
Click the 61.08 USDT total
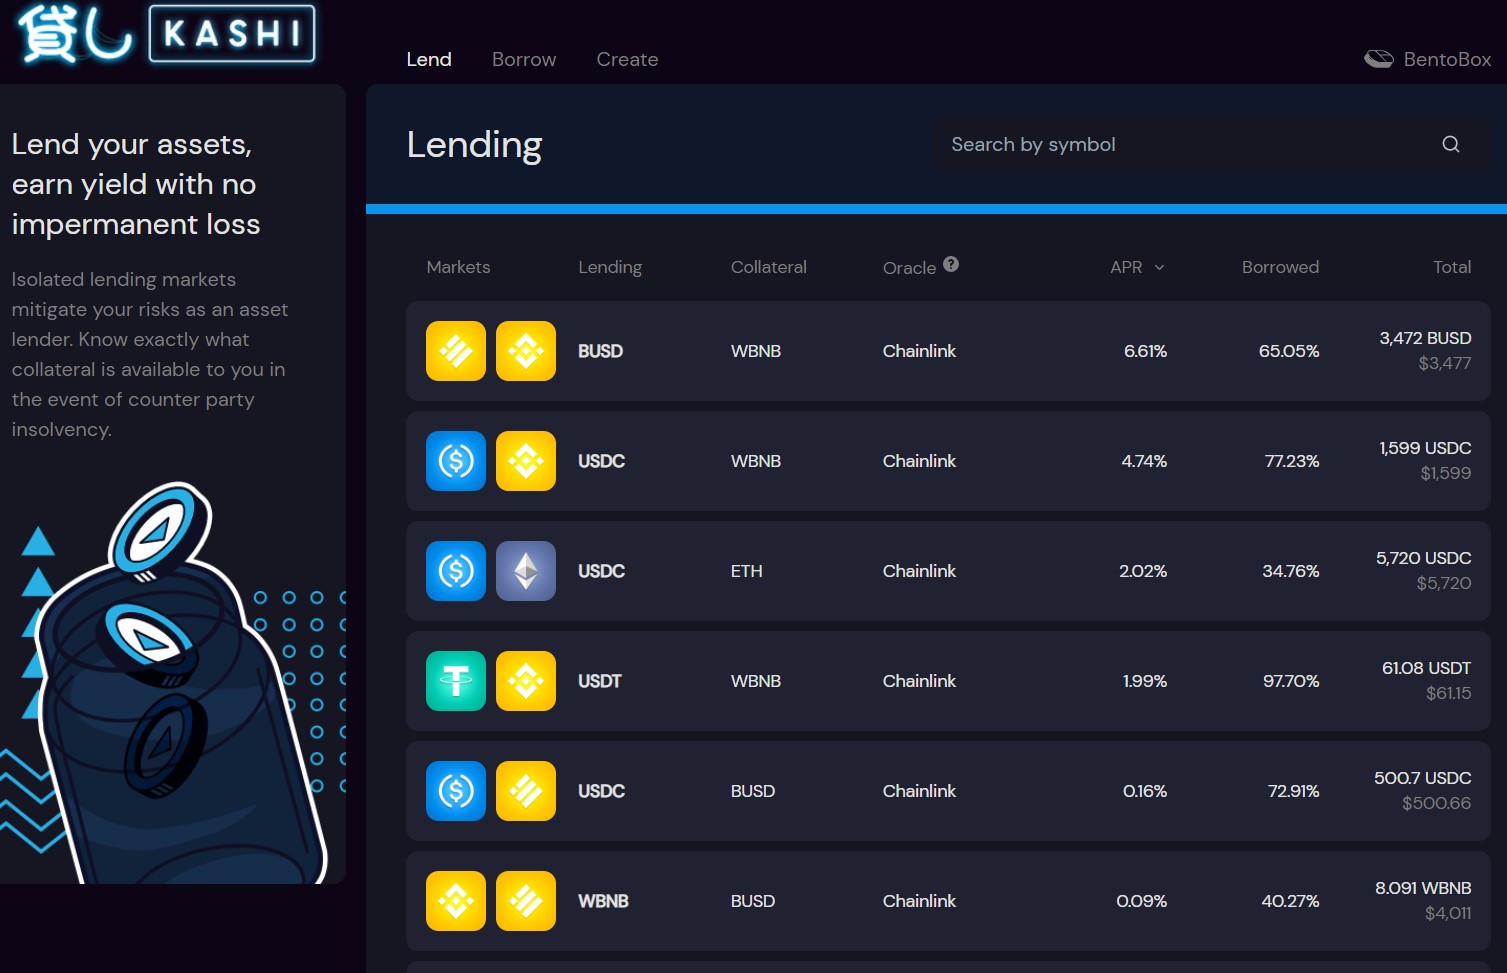coord(1426,668)
